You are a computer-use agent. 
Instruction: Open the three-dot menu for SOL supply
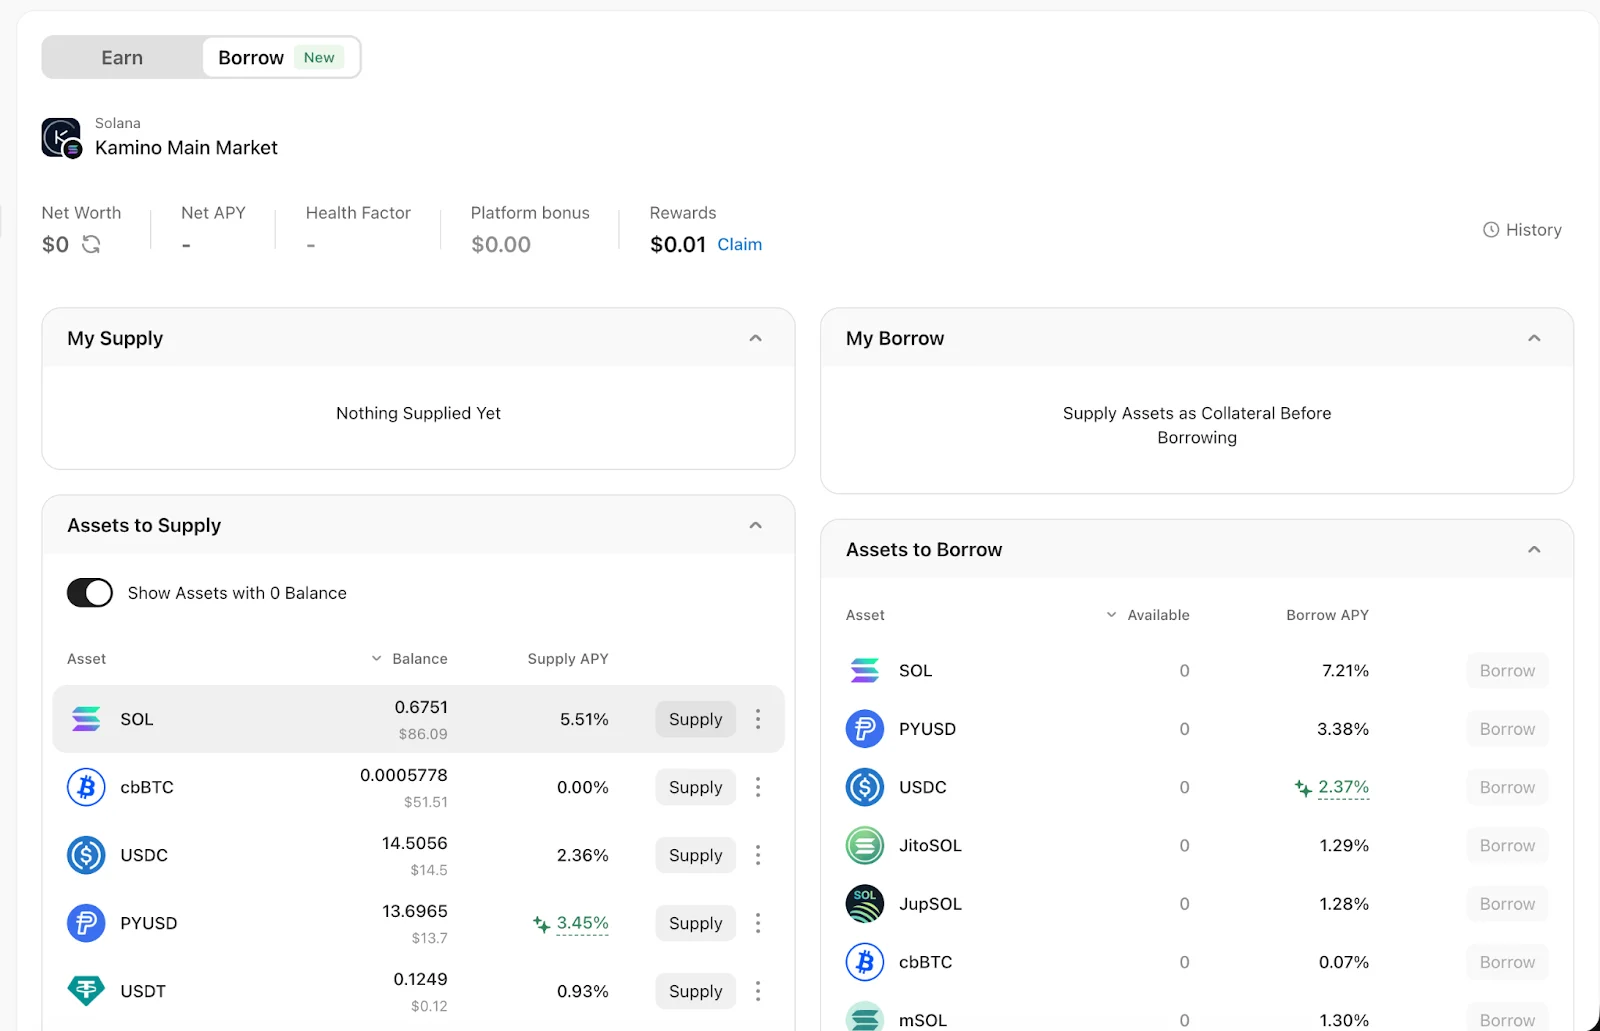coord(758,719)
